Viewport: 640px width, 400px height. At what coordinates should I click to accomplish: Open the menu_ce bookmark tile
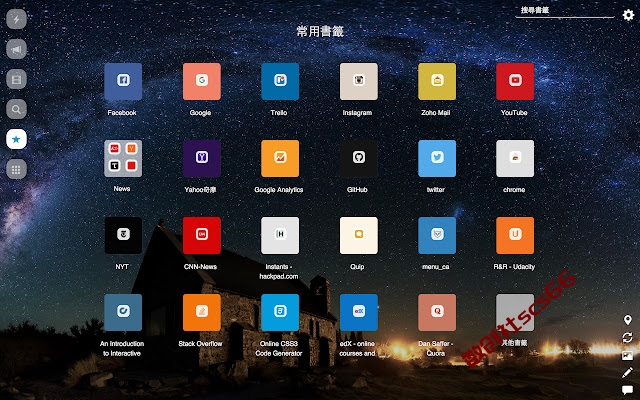click(x=437, y=236)
